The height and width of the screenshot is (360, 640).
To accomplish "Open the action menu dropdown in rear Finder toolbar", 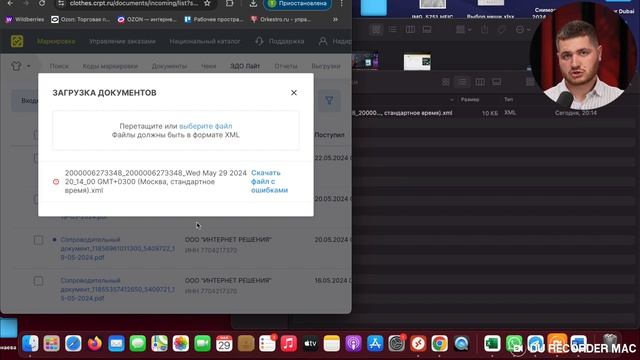I will tap(522, 29).
